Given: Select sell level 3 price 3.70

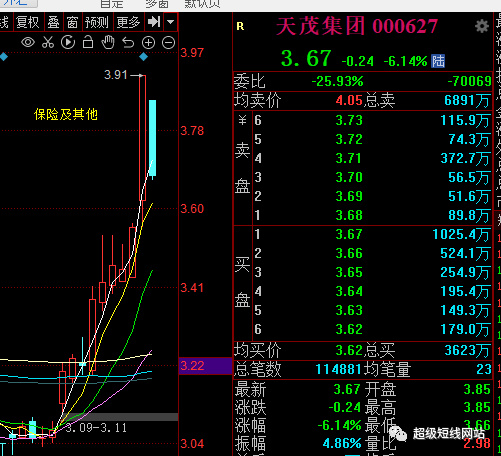Looking at the screenshot, I should tap(349, 177).
